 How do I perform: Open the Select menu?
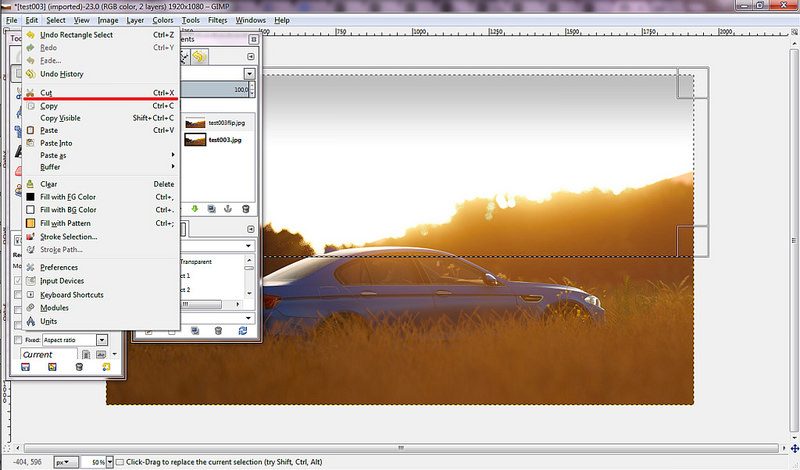pyautogui.click(x=56, y=20)
